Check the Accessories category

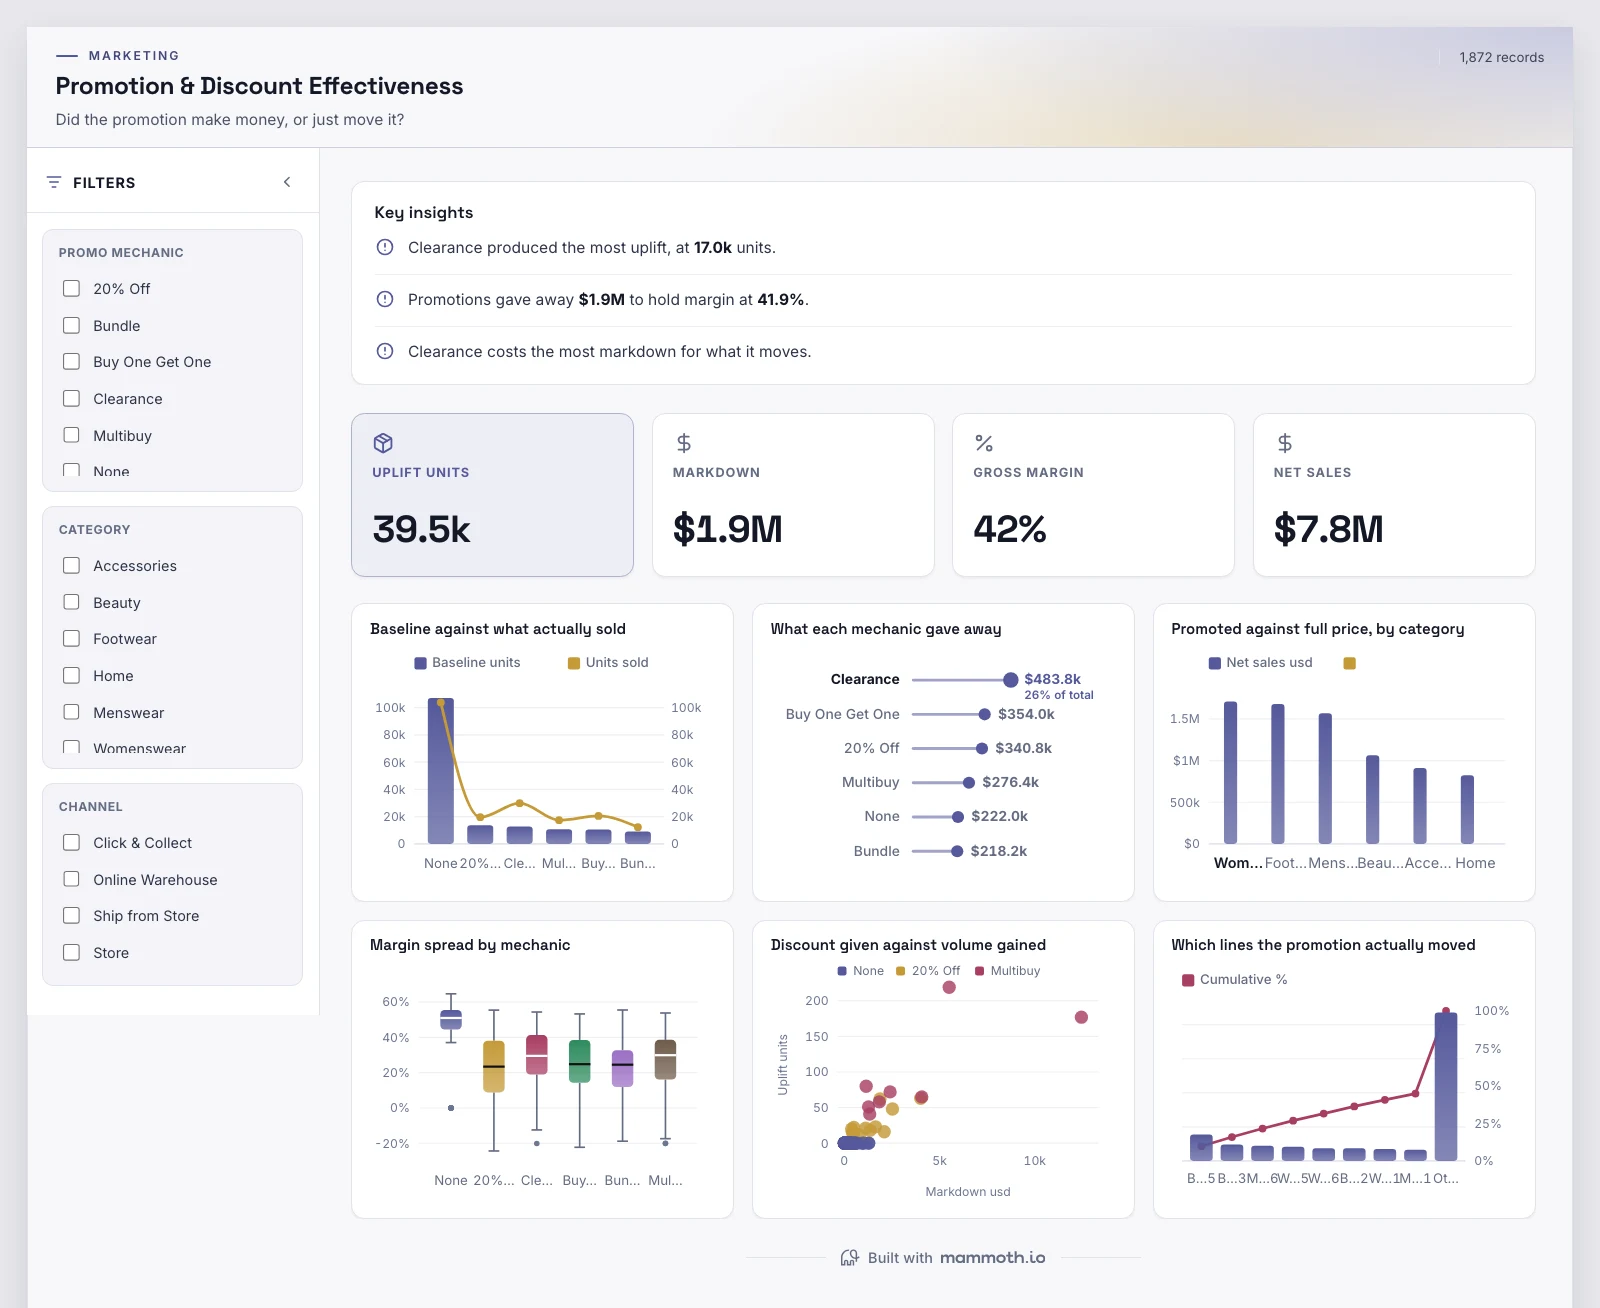coord(72,566)
